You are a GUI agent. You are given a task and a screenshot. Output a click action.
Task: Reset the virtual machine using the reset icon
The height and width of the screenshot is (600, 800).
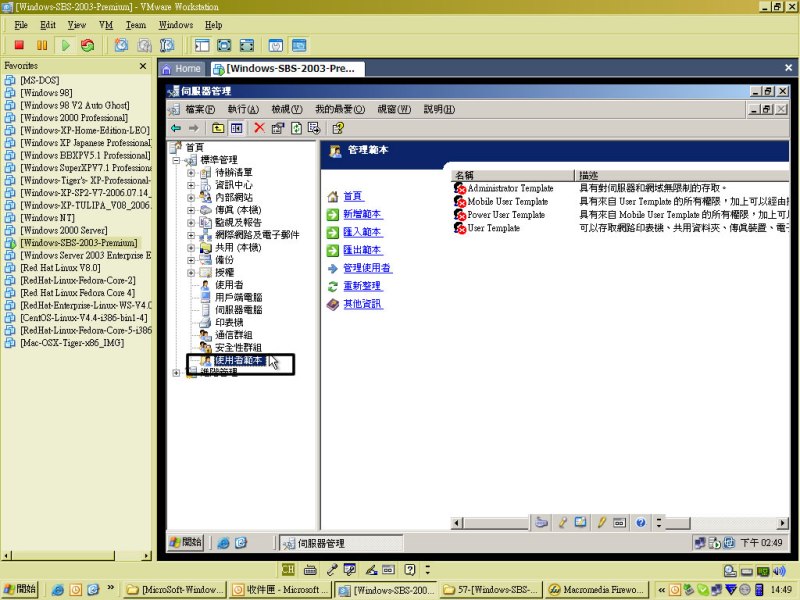point(88,45)
